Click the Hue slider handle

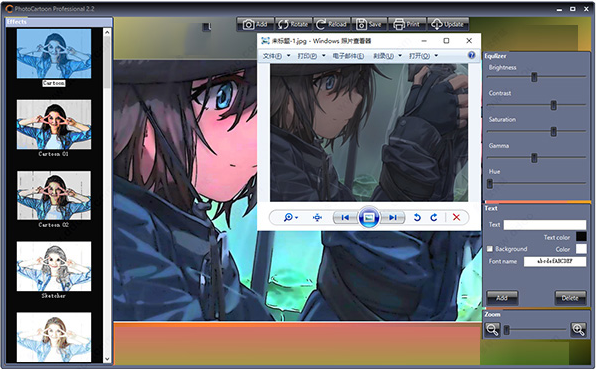click(490, 184)
